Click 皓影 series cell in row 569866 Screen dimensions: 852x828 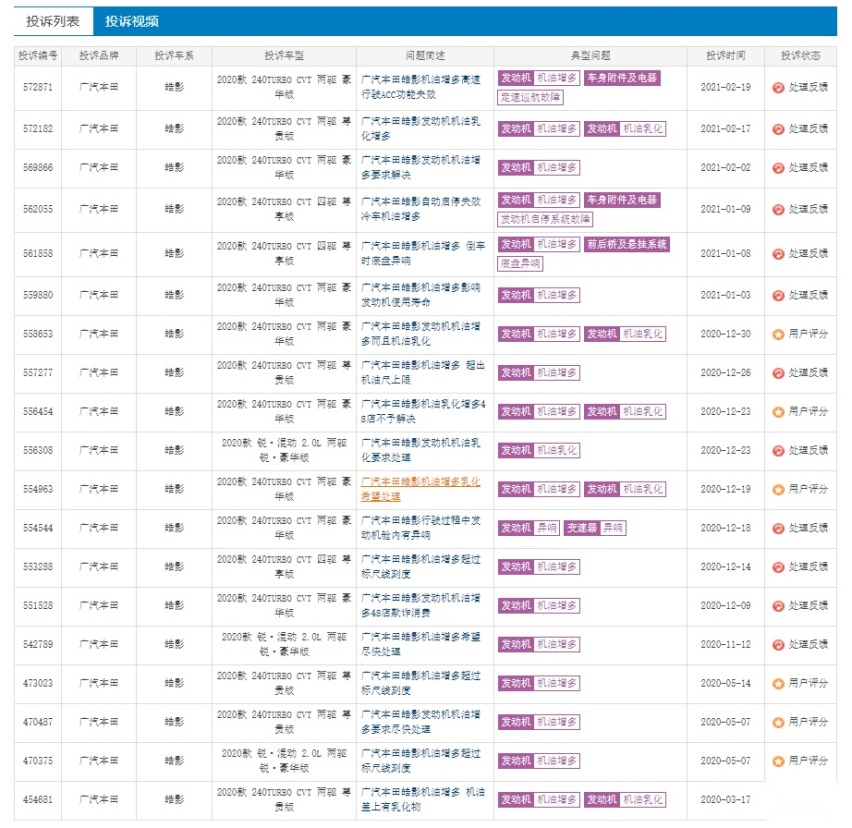[x=174, y=167]
